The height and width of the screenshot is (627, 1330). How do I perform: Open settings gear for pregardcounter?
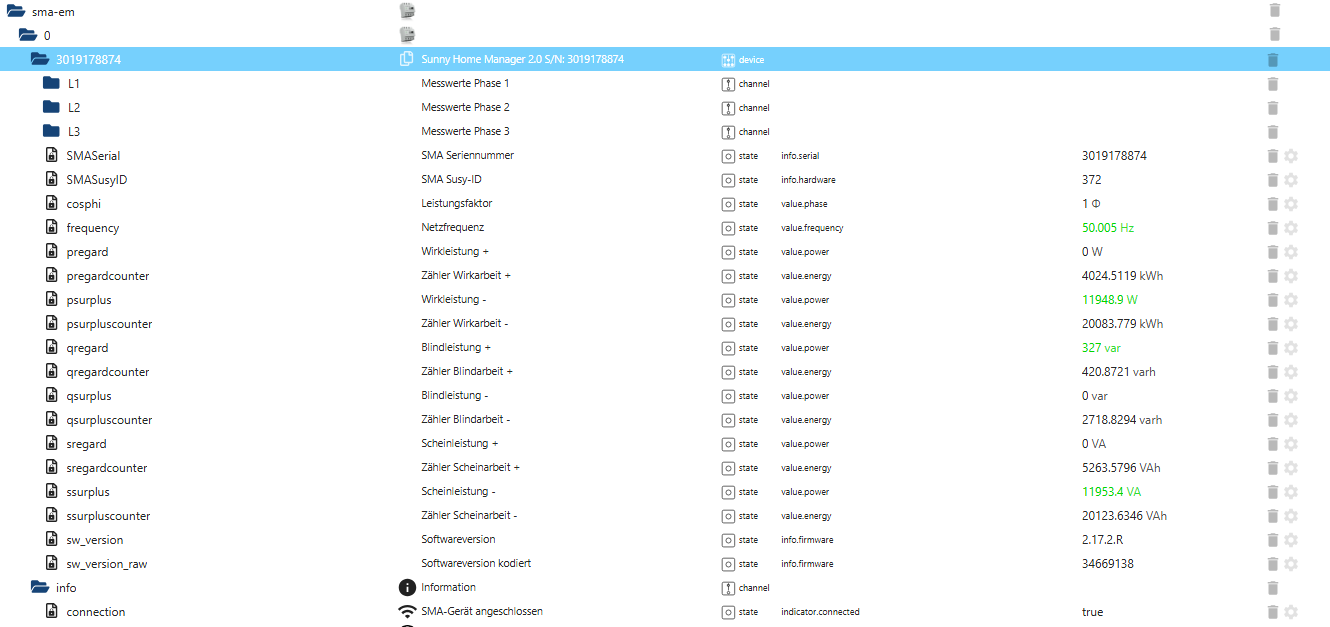click(x=1291, y=276)
